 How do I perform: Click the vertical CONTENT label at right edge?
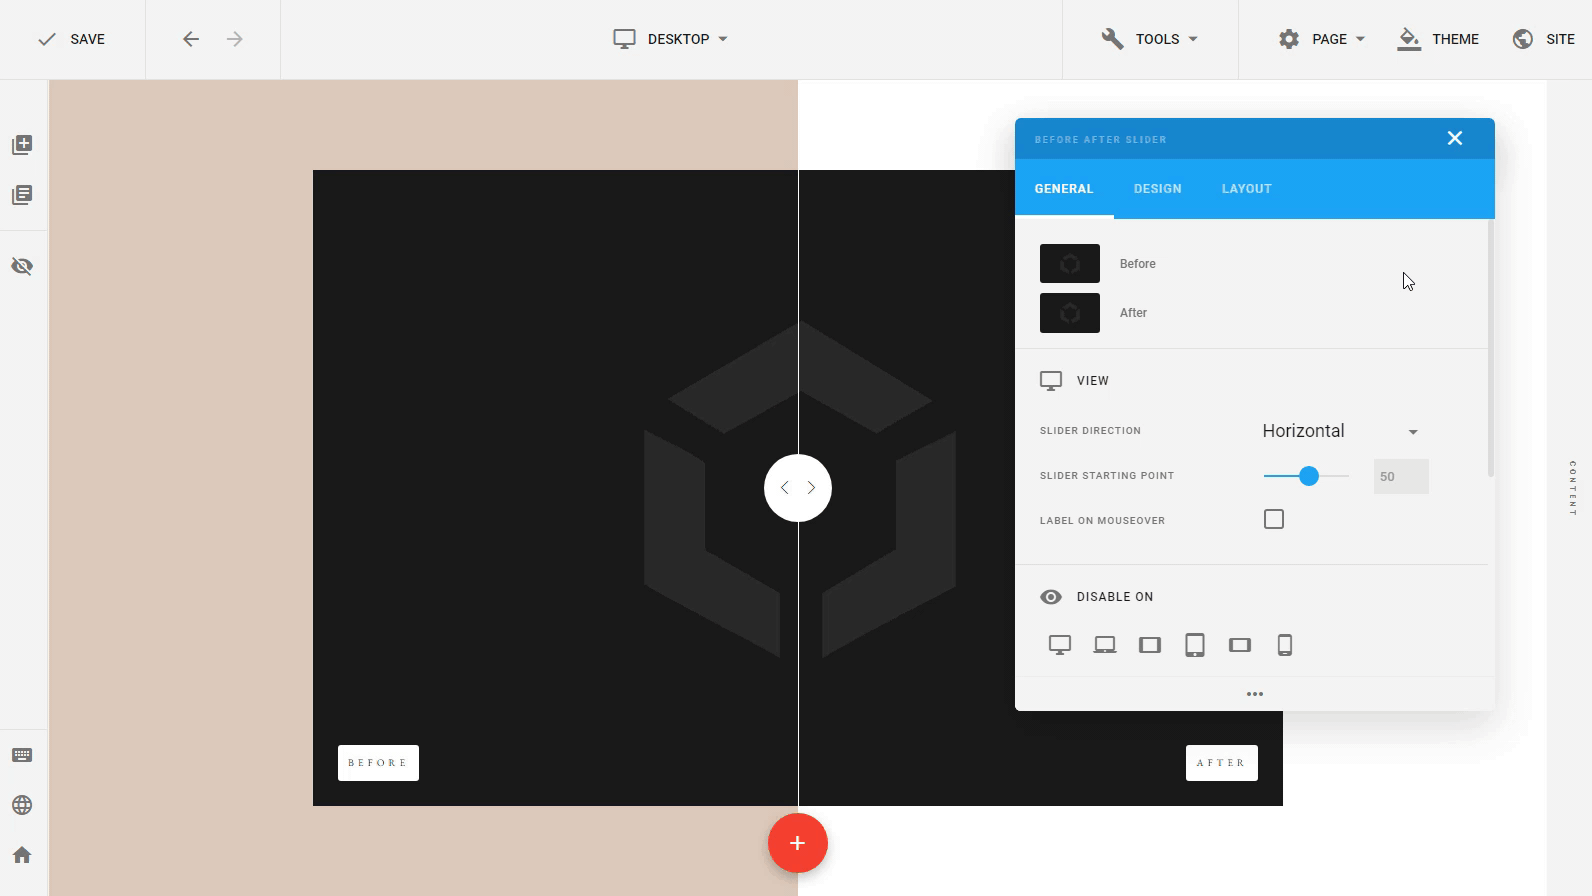pos(1572,488)
